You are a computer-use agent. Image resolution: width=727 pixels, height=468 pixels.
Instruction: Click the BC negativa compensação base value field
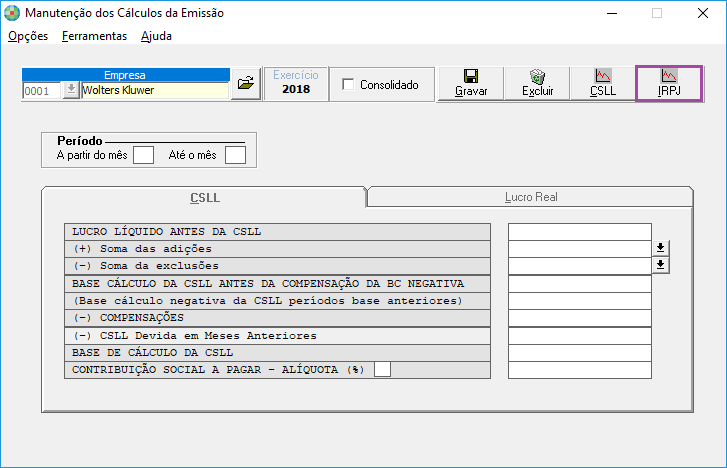(580, 284)
